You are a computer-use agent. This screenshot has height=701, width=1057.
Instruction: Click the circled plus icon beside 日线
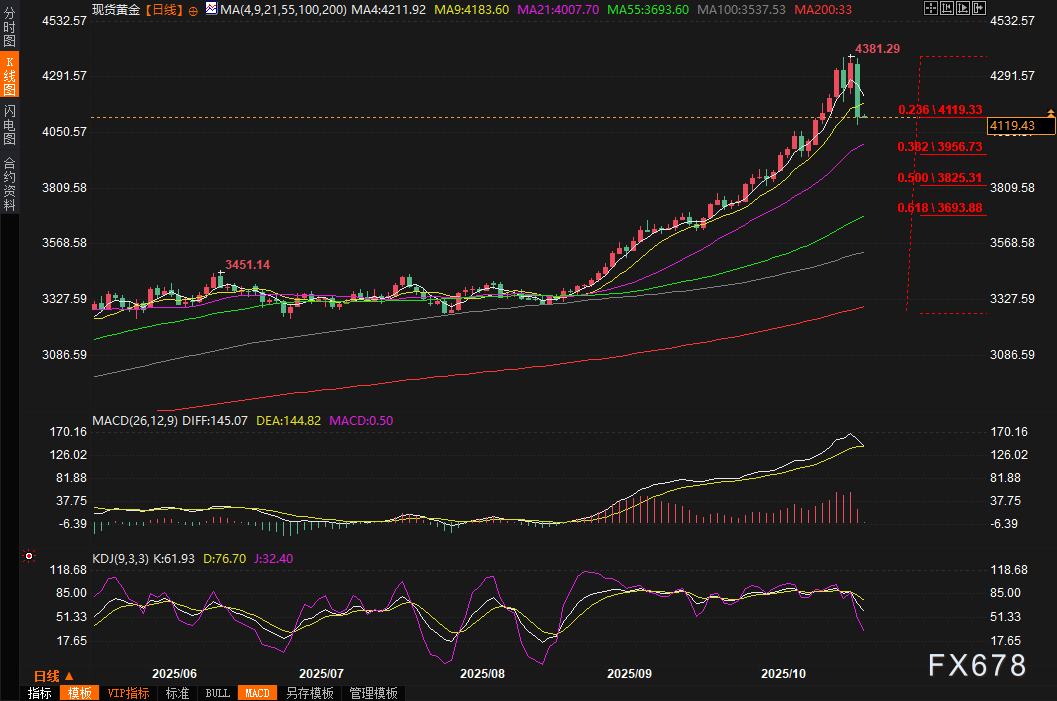tap(193, 10)
